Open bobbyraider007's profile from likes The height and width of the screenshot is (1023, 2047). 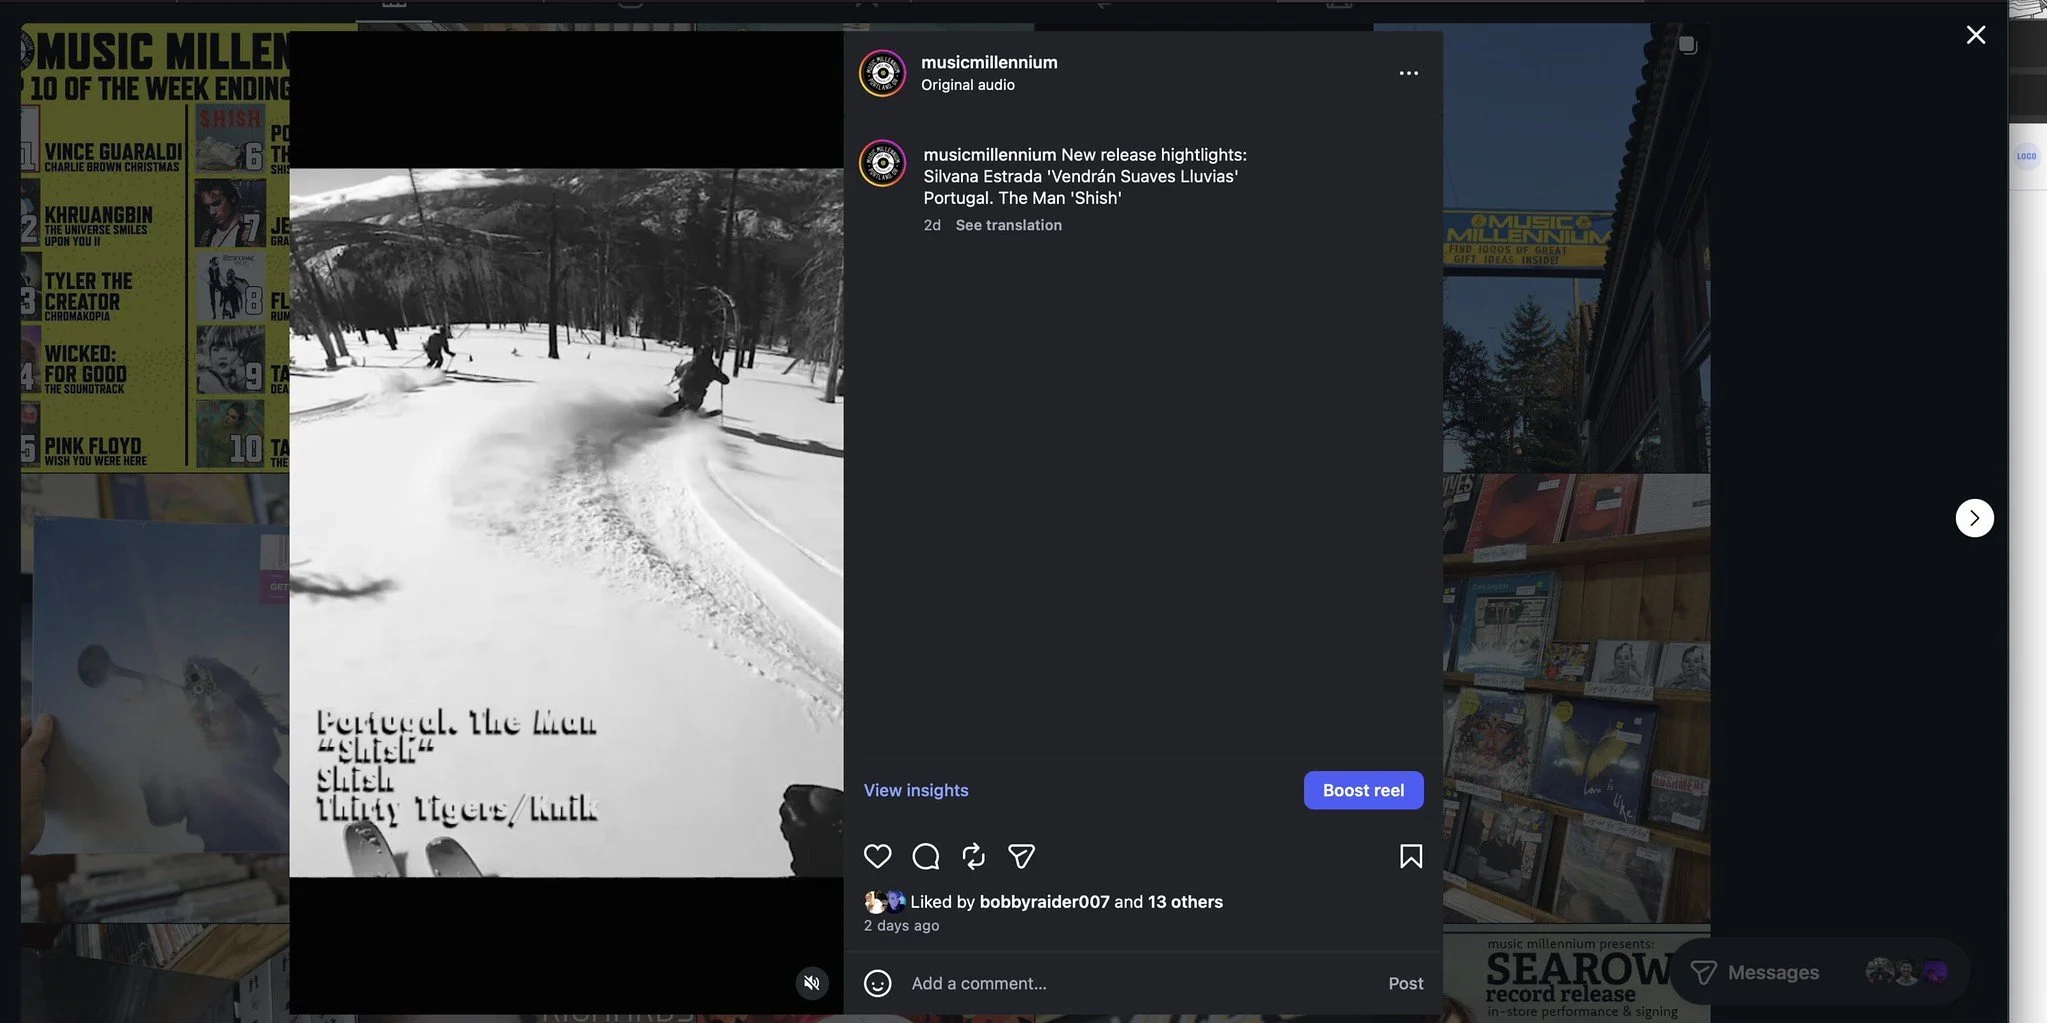click(x=1044, y=902)
